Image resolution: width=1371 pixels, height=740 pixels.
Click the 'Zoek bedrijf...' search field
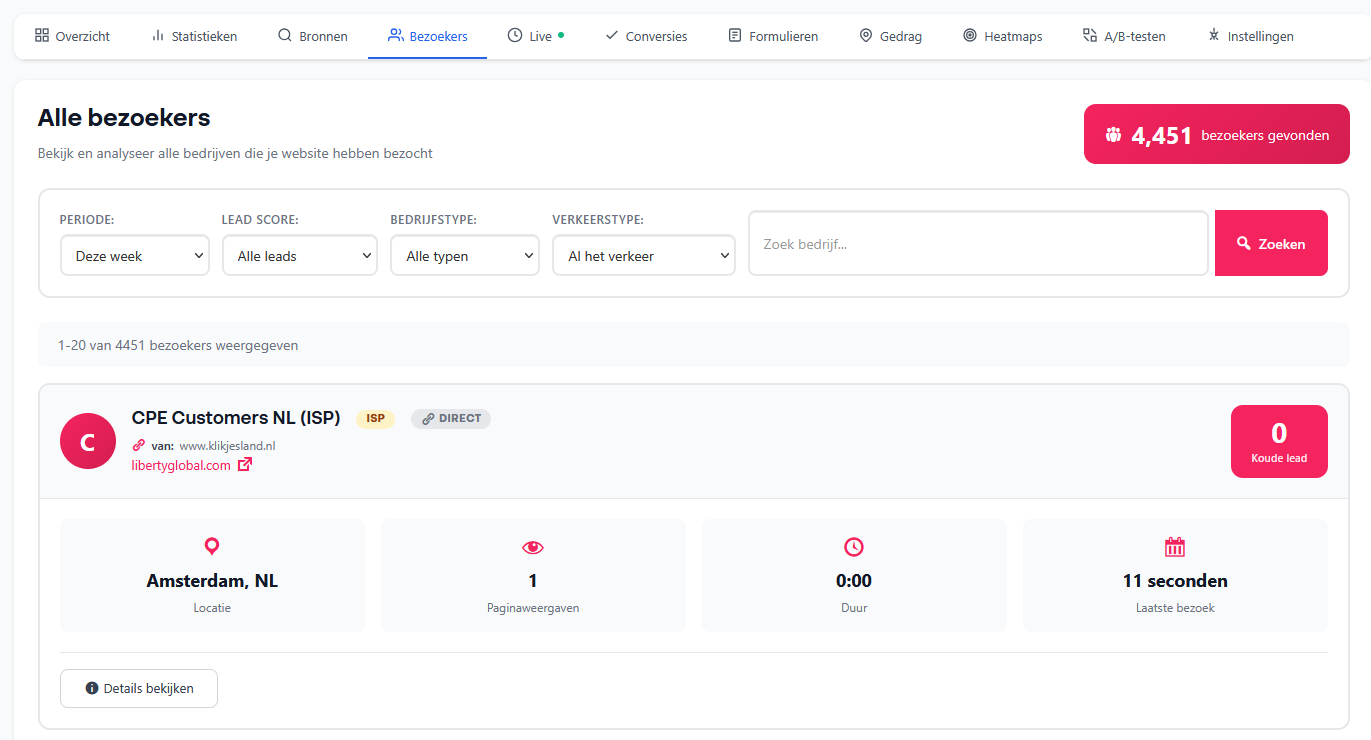979,243
